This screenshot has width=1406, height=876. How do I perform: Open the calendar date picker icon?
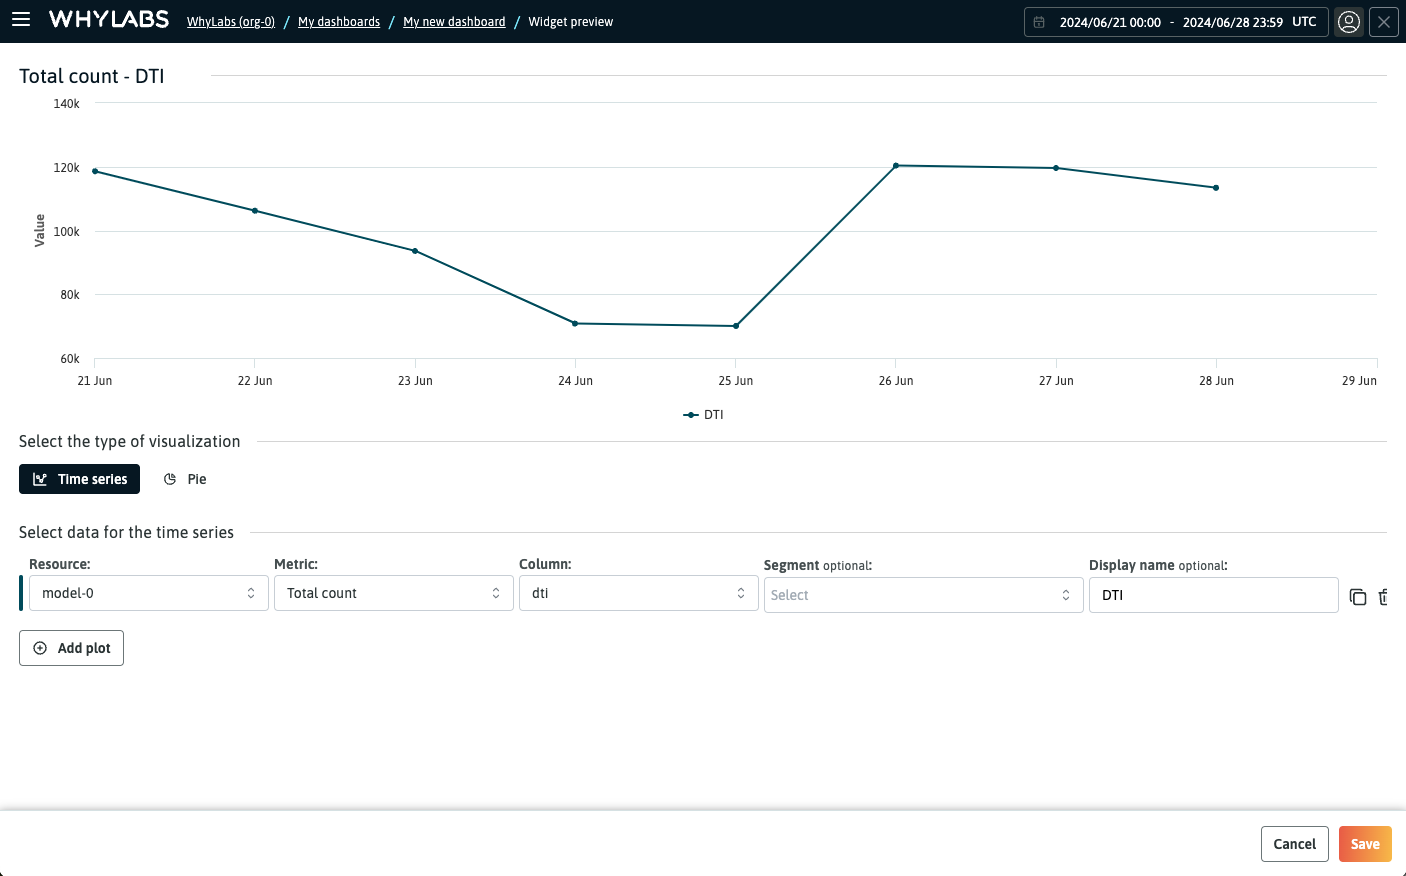1041,21
